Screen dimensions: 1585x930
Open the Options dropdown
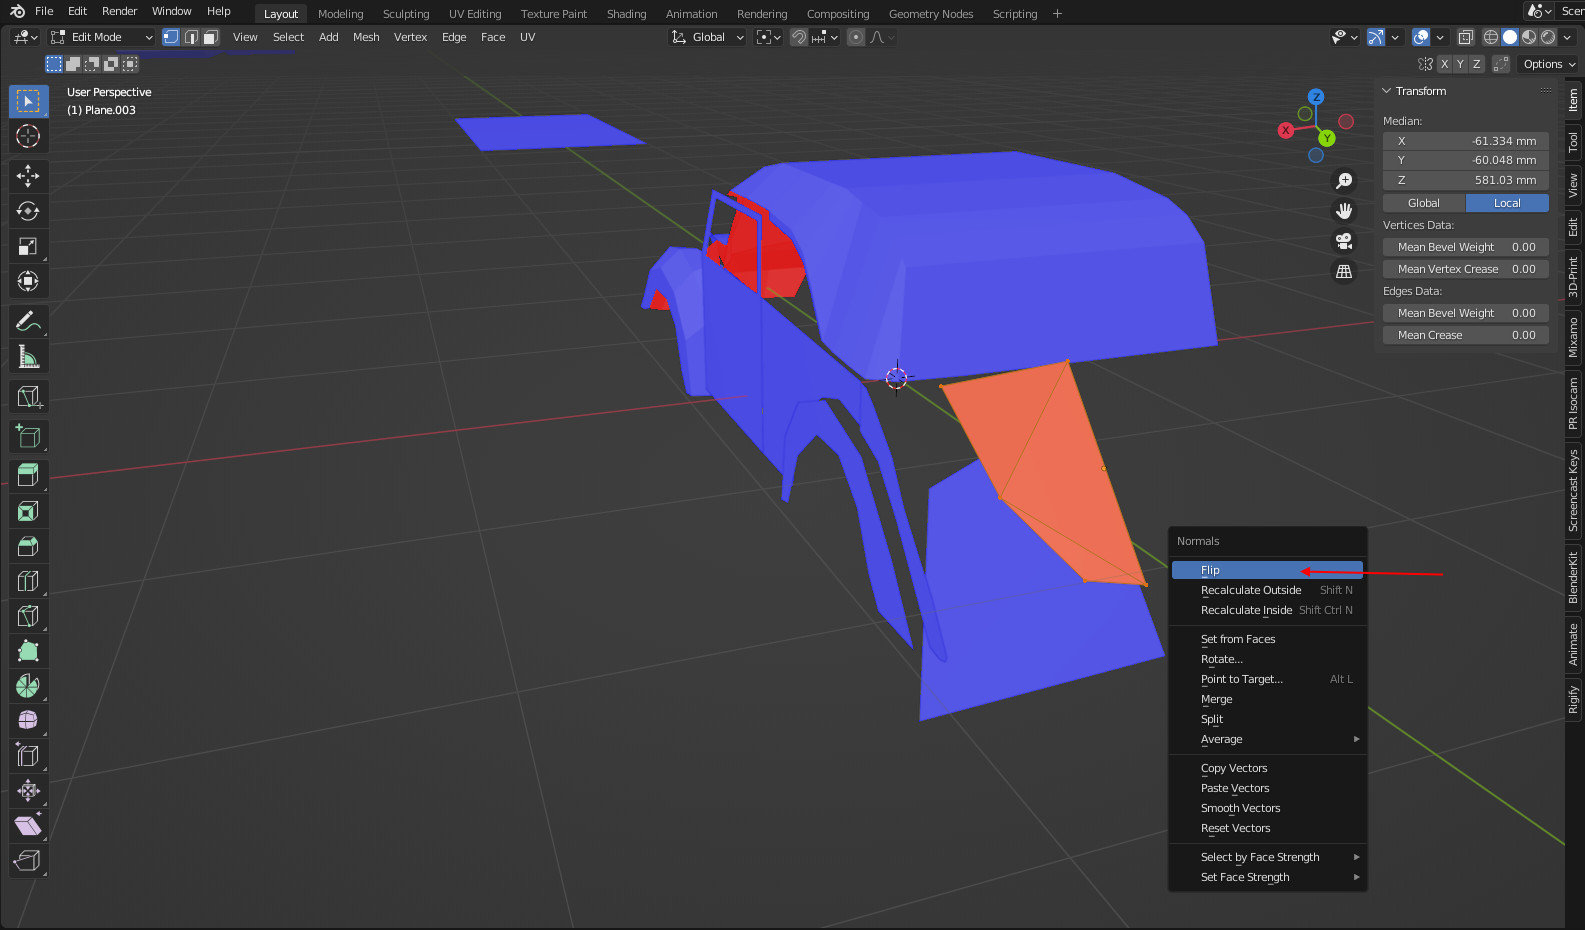[1549, 64]
